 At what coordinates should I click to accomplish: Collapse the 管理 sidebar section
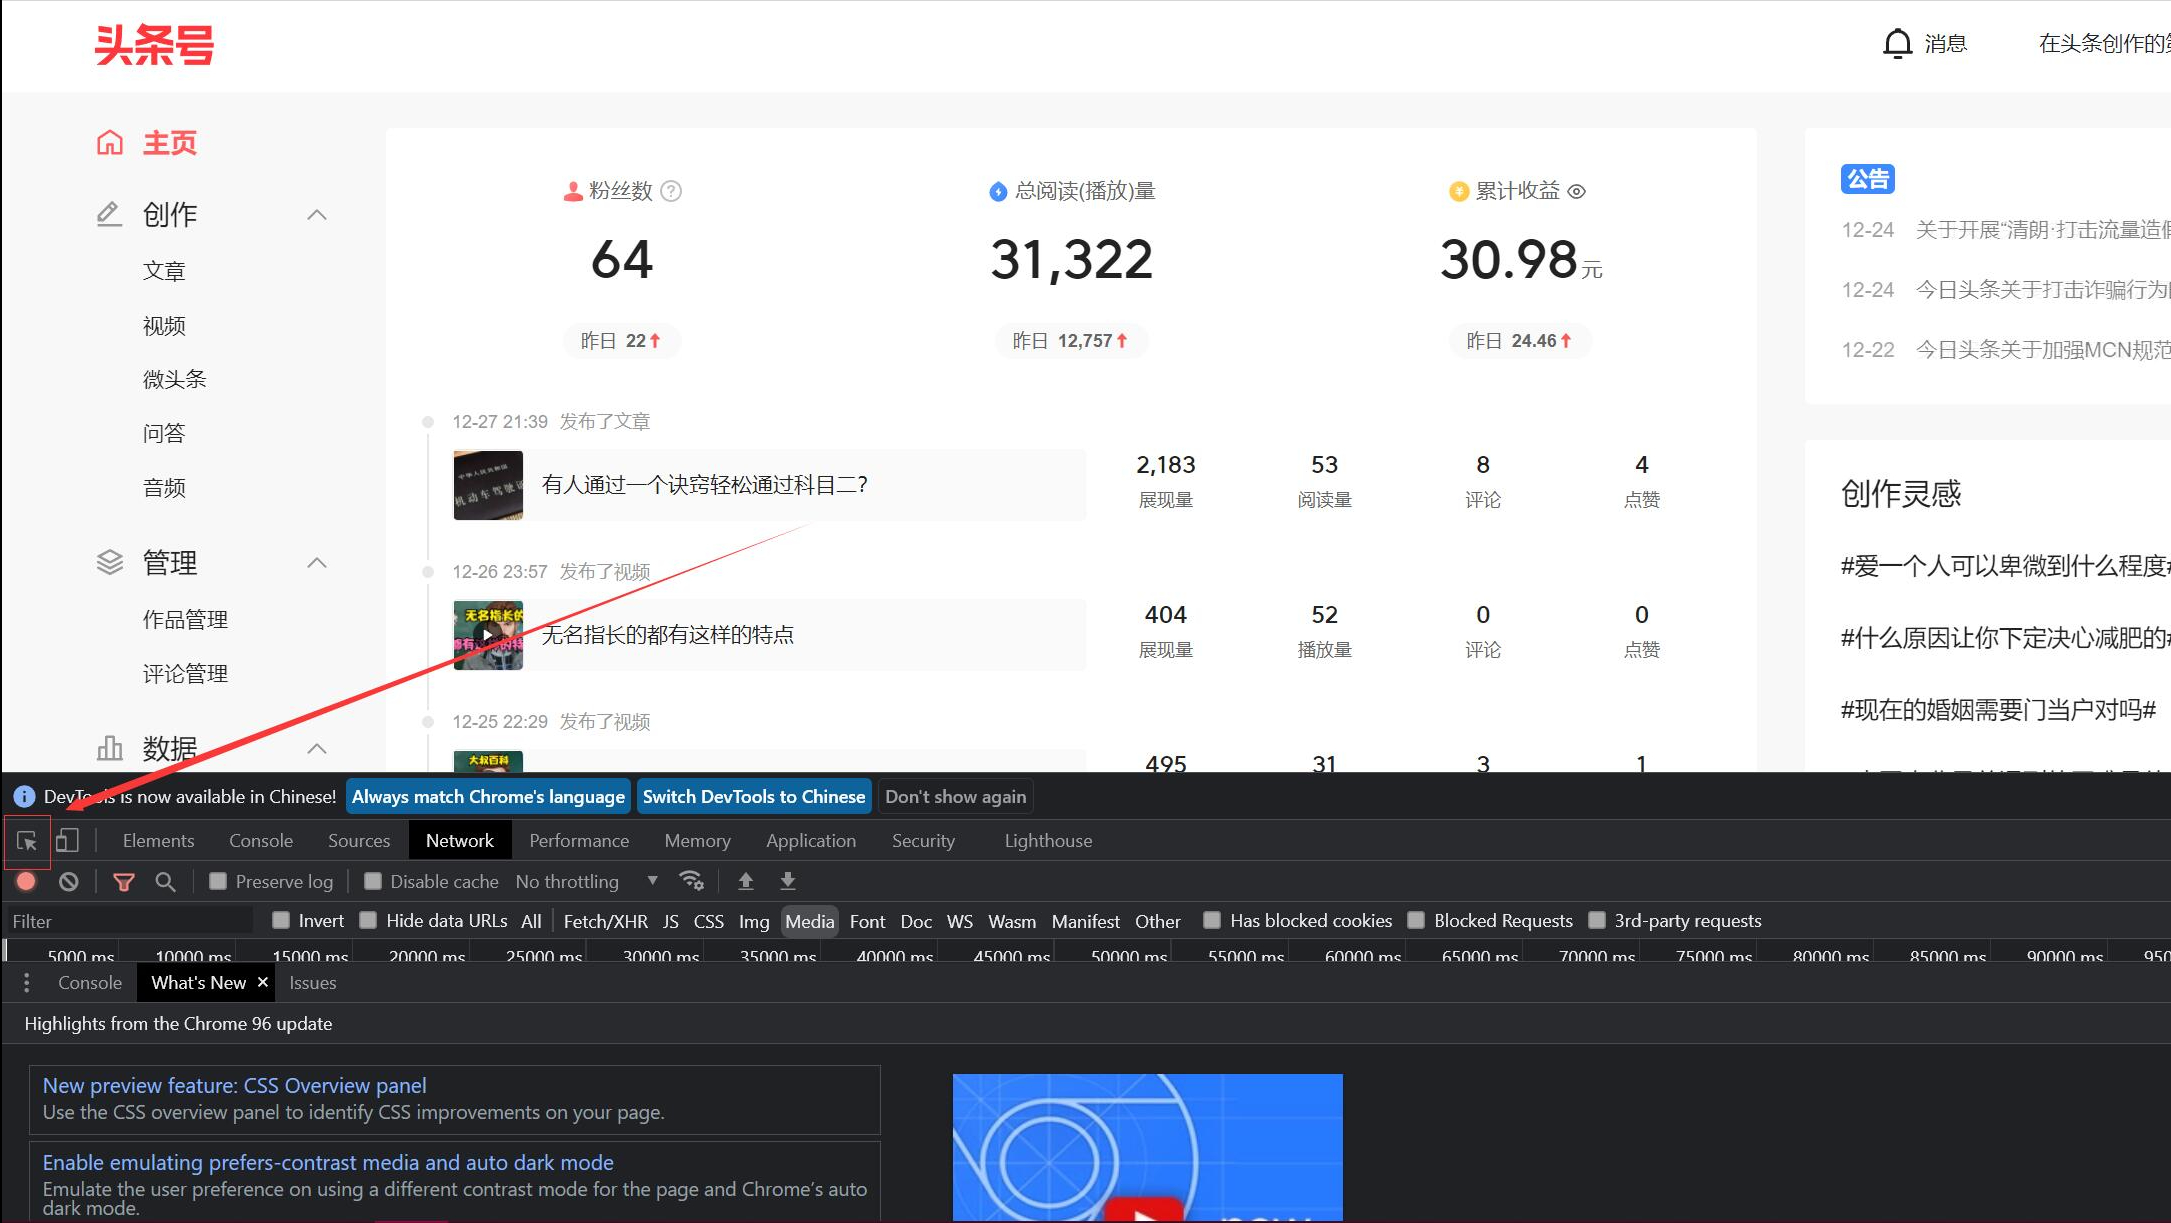[x=317, y=563]
